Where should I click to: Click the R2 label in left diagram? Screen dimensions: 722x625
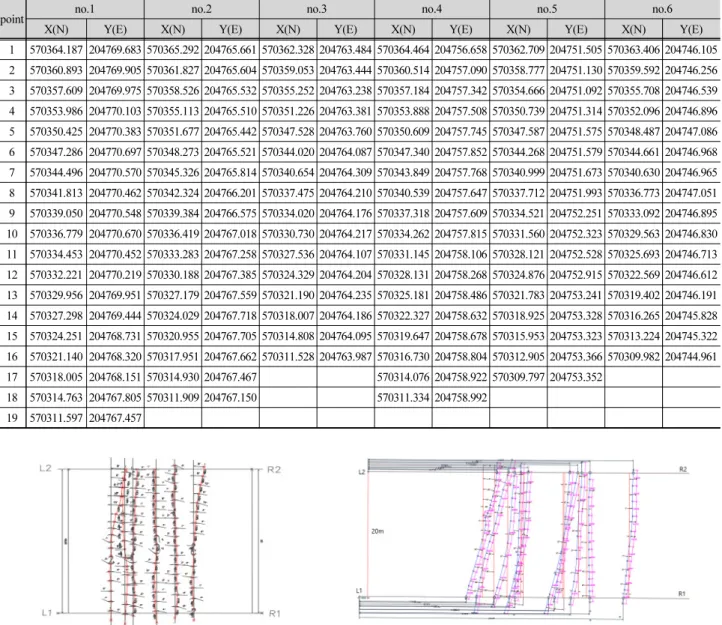274,470
